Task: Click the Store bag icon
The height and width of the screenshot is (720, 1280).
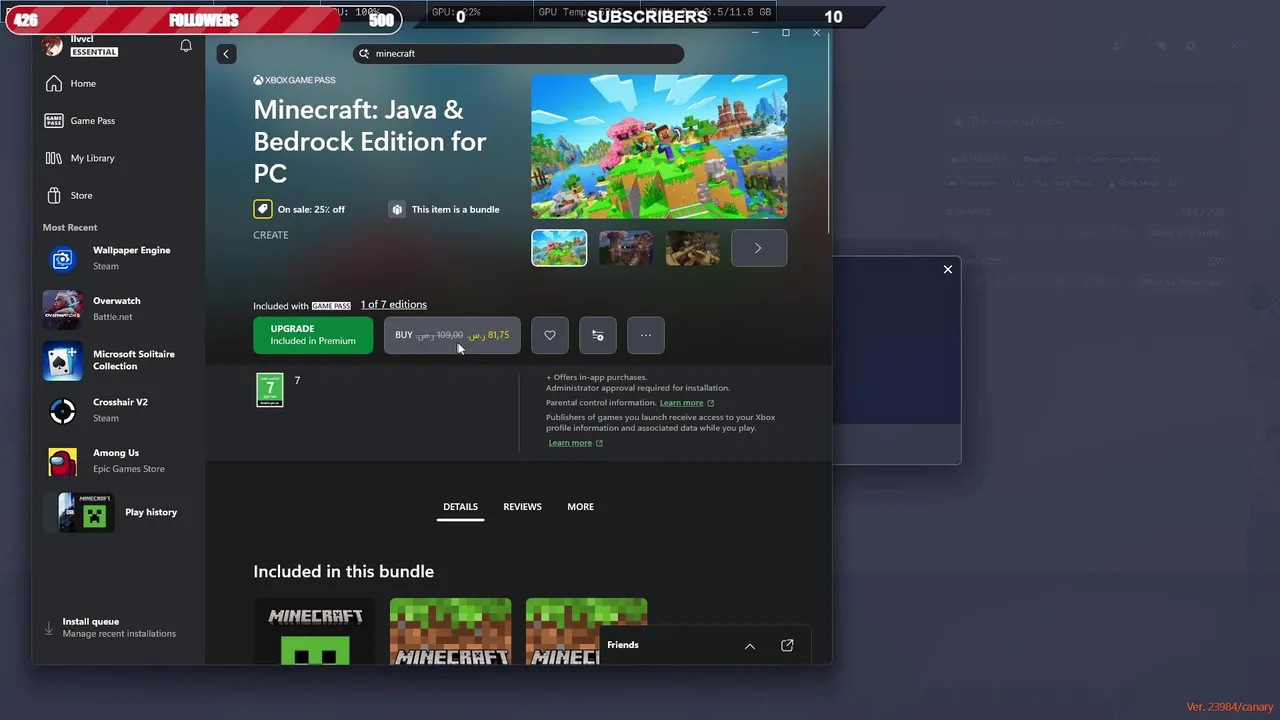Action: click(54, 195)
